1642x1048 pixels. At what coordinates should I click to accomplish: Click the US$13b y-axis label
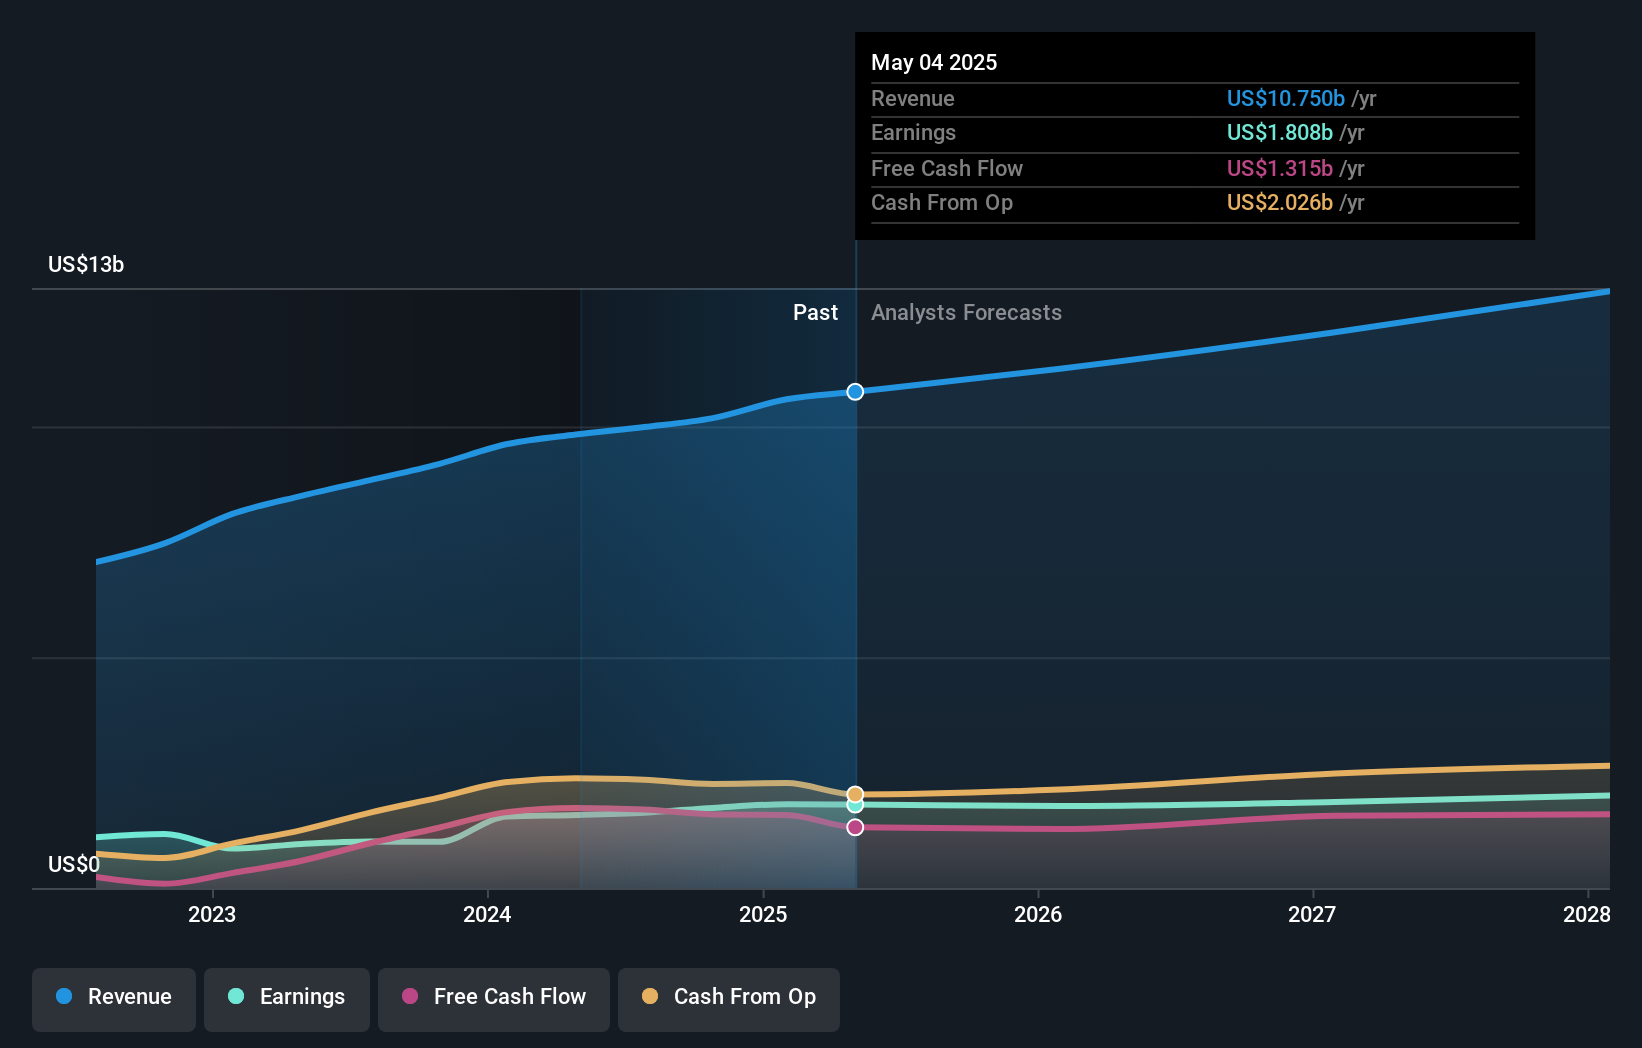(x=86, y=265)
